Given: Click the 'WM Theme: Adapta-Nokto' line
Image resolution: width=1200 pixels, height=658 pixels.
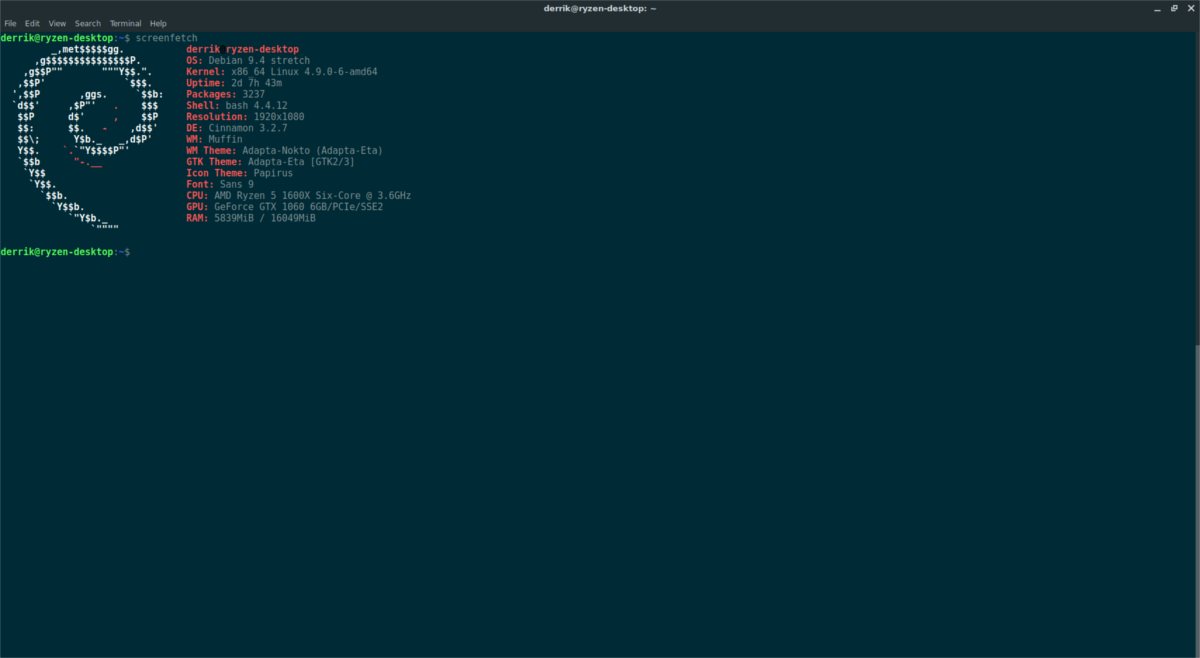Looking at the screenshot, I should (x=285, y=150).
